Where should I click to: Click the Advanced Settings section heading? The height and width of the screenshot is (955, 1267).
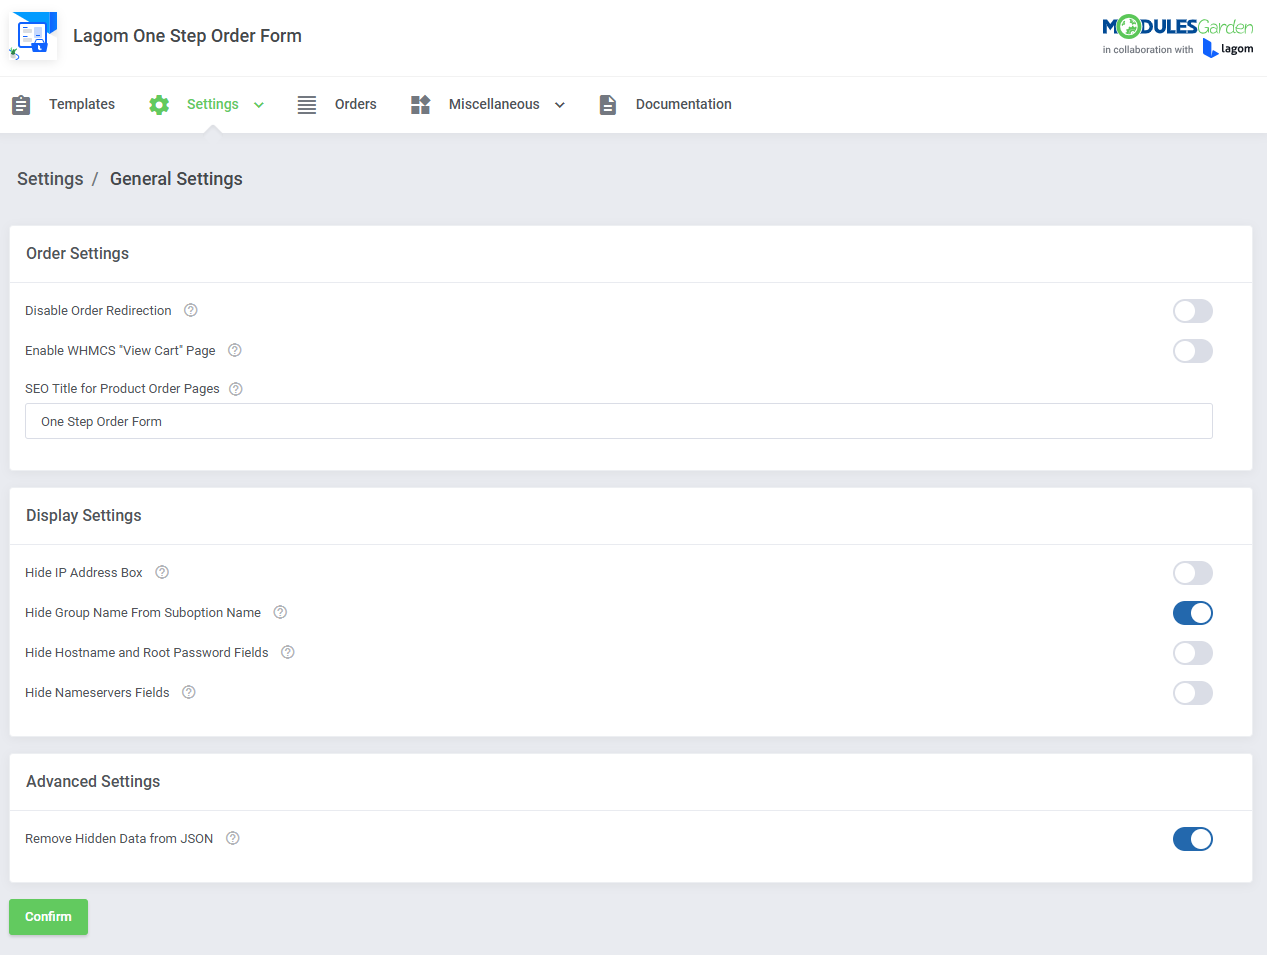[93, 782]
